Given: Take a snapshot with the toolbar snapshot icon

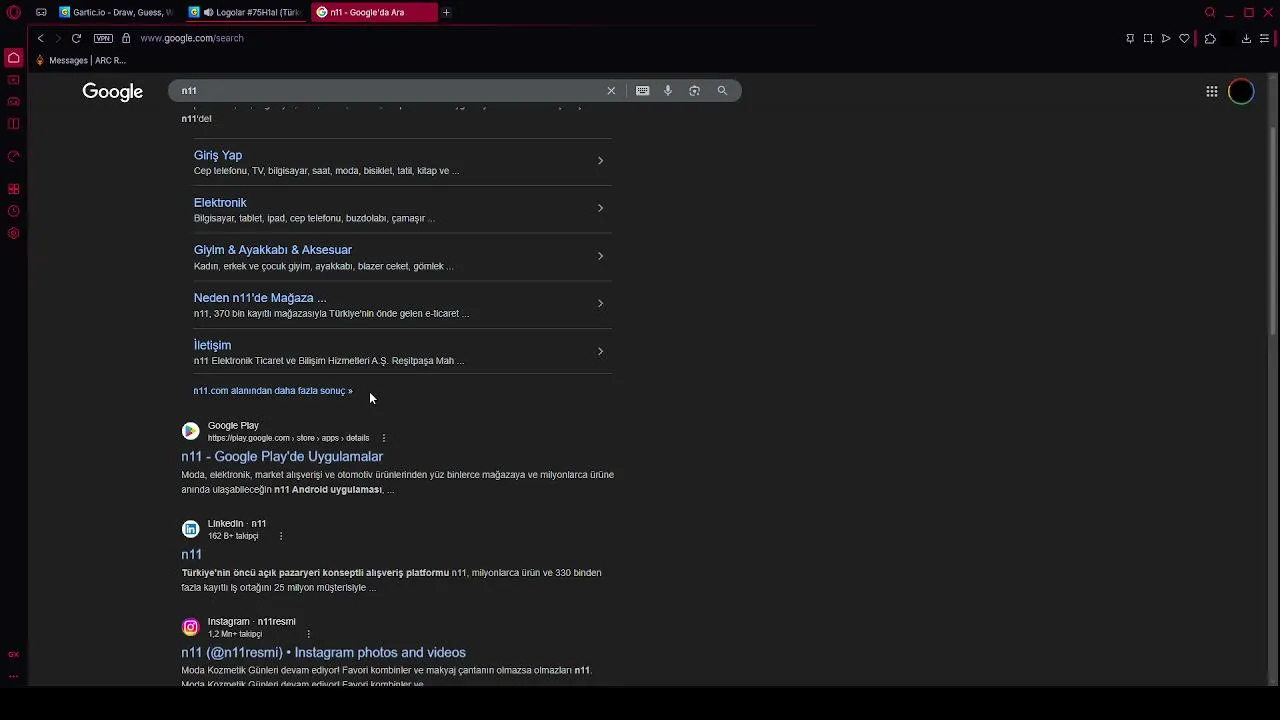Looking at the screenshot, I should (1148, 38).
